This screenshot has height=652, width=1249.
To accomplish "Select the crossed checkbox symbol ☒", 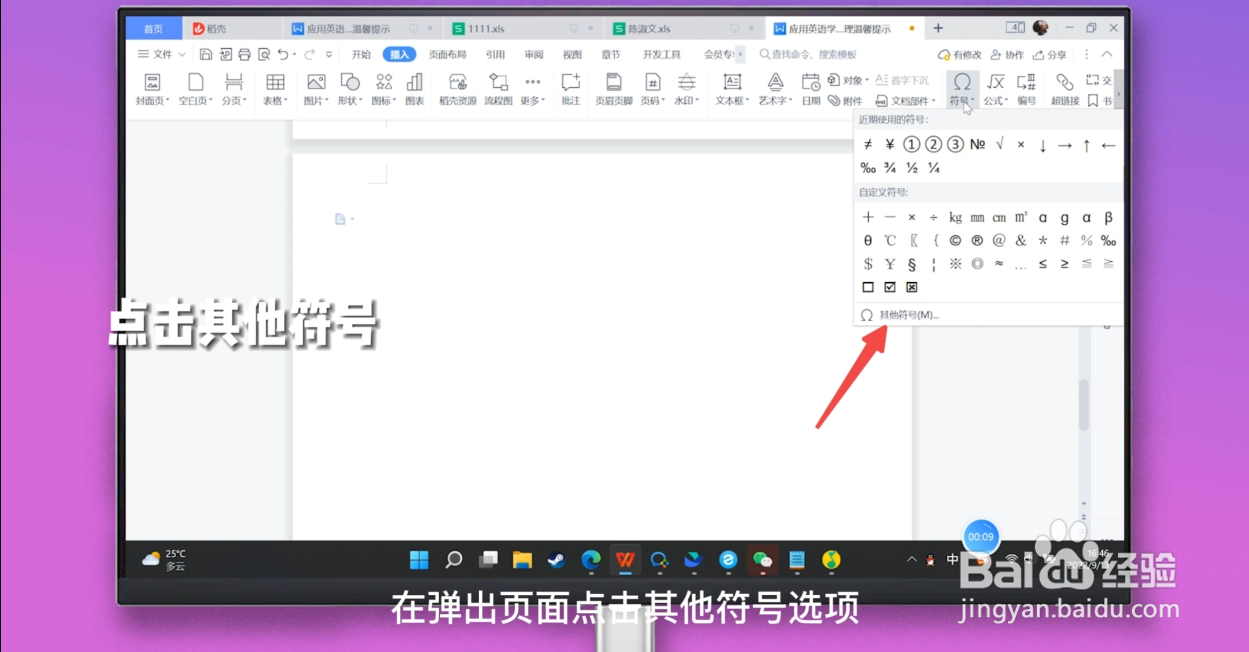I will [x=910, y=287].
